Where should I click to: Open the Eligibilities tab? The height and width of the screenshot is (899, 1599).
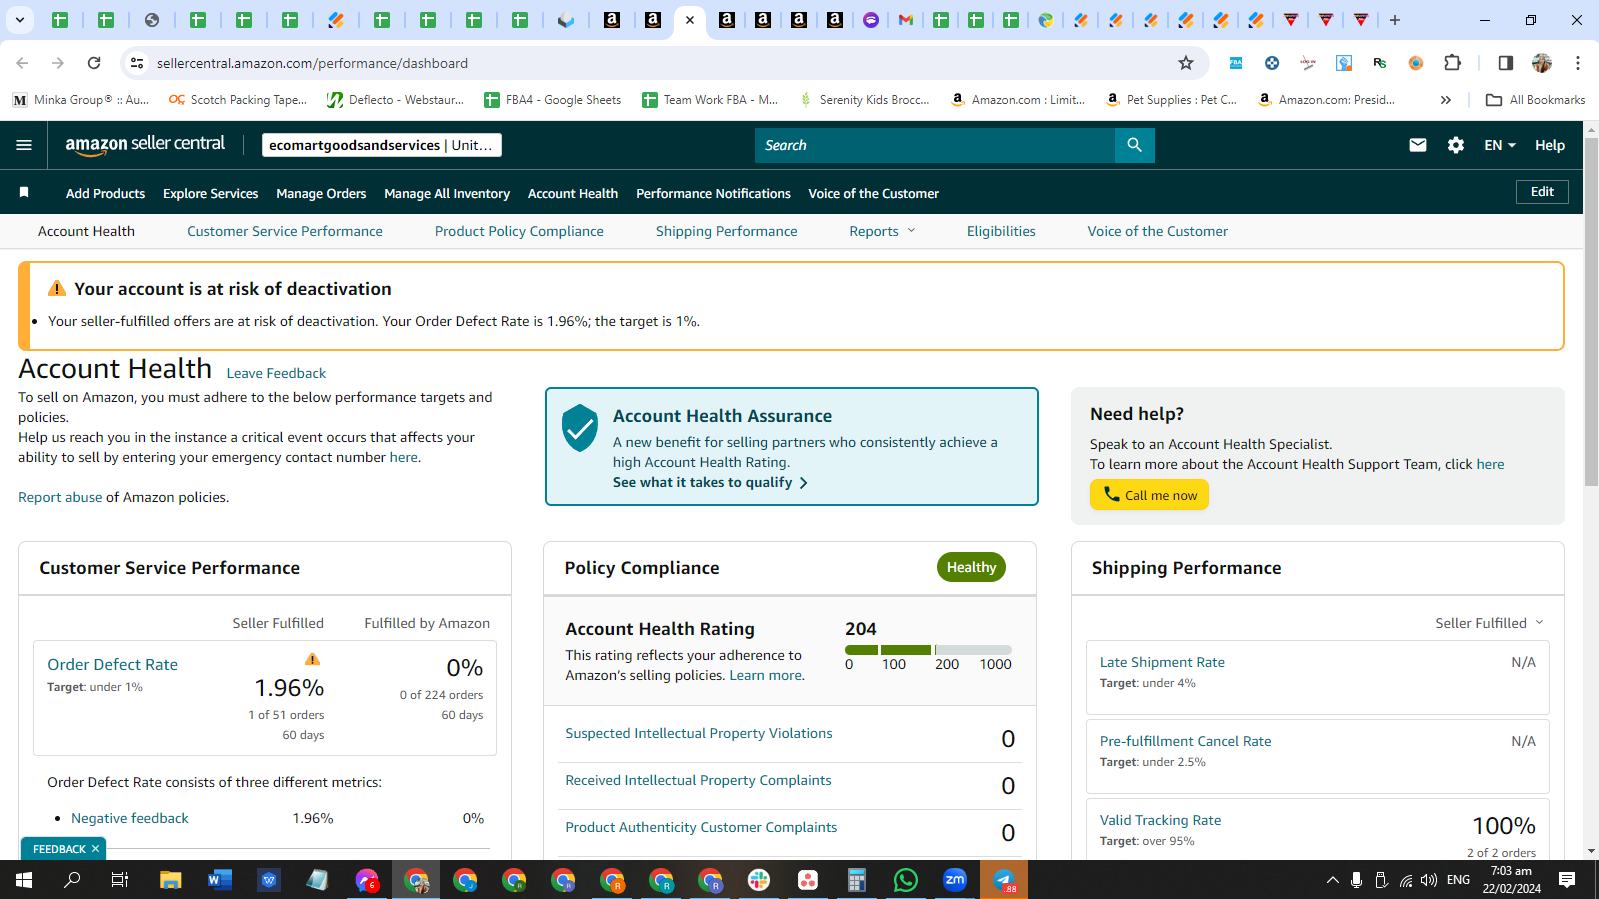click(x=1001, y=231)
